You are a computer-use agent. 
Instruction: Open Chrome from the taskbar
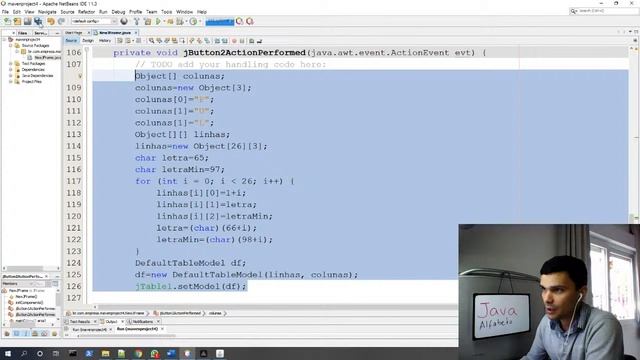[x=138, y=353]
